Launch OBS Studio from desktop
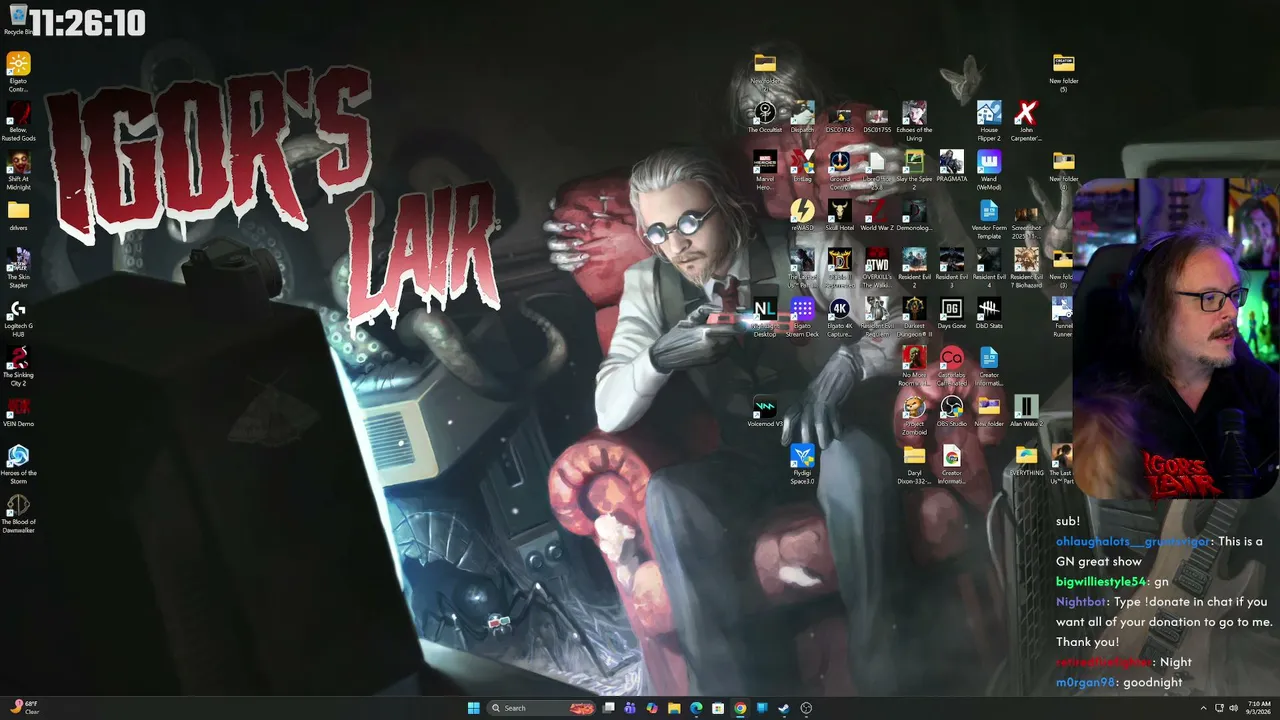1280x720 pixels. coord(951,411)
